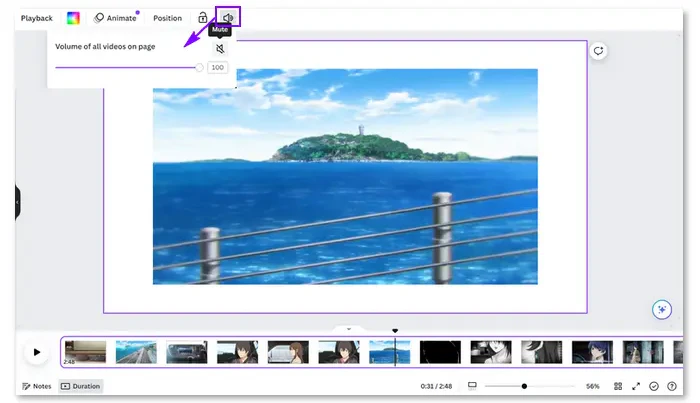Click the checkmark circle icon
The width and height of the screenshot is (700, 403).
pos(654,386)
